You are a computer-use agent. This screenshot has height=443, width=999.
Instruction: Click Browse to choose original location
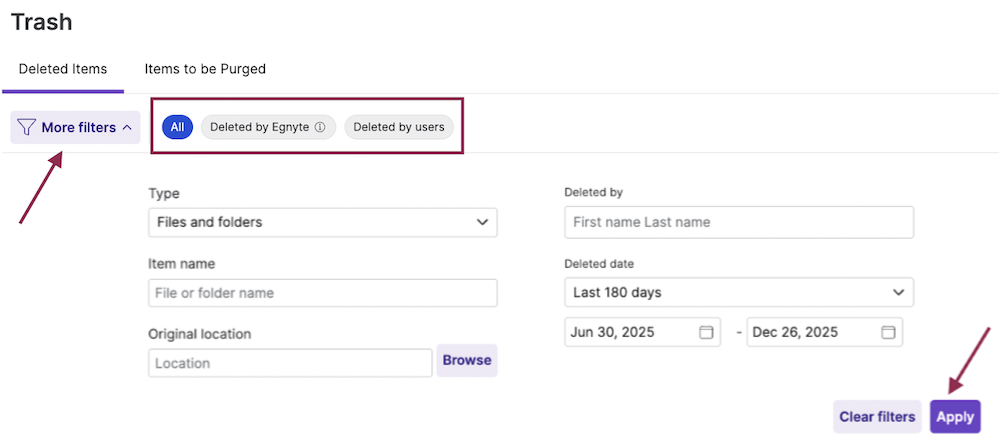467,360
